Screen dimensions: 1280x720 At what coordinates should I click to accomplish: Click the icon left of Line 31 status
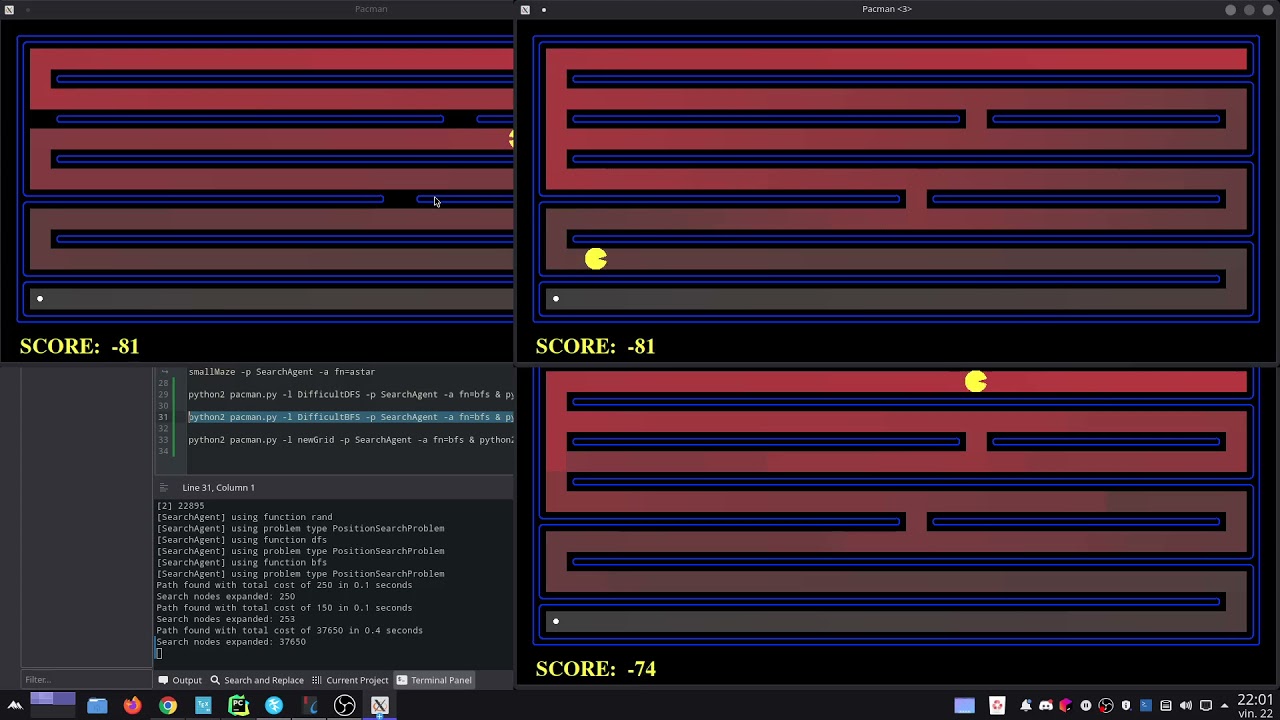[x=164, y=487]
